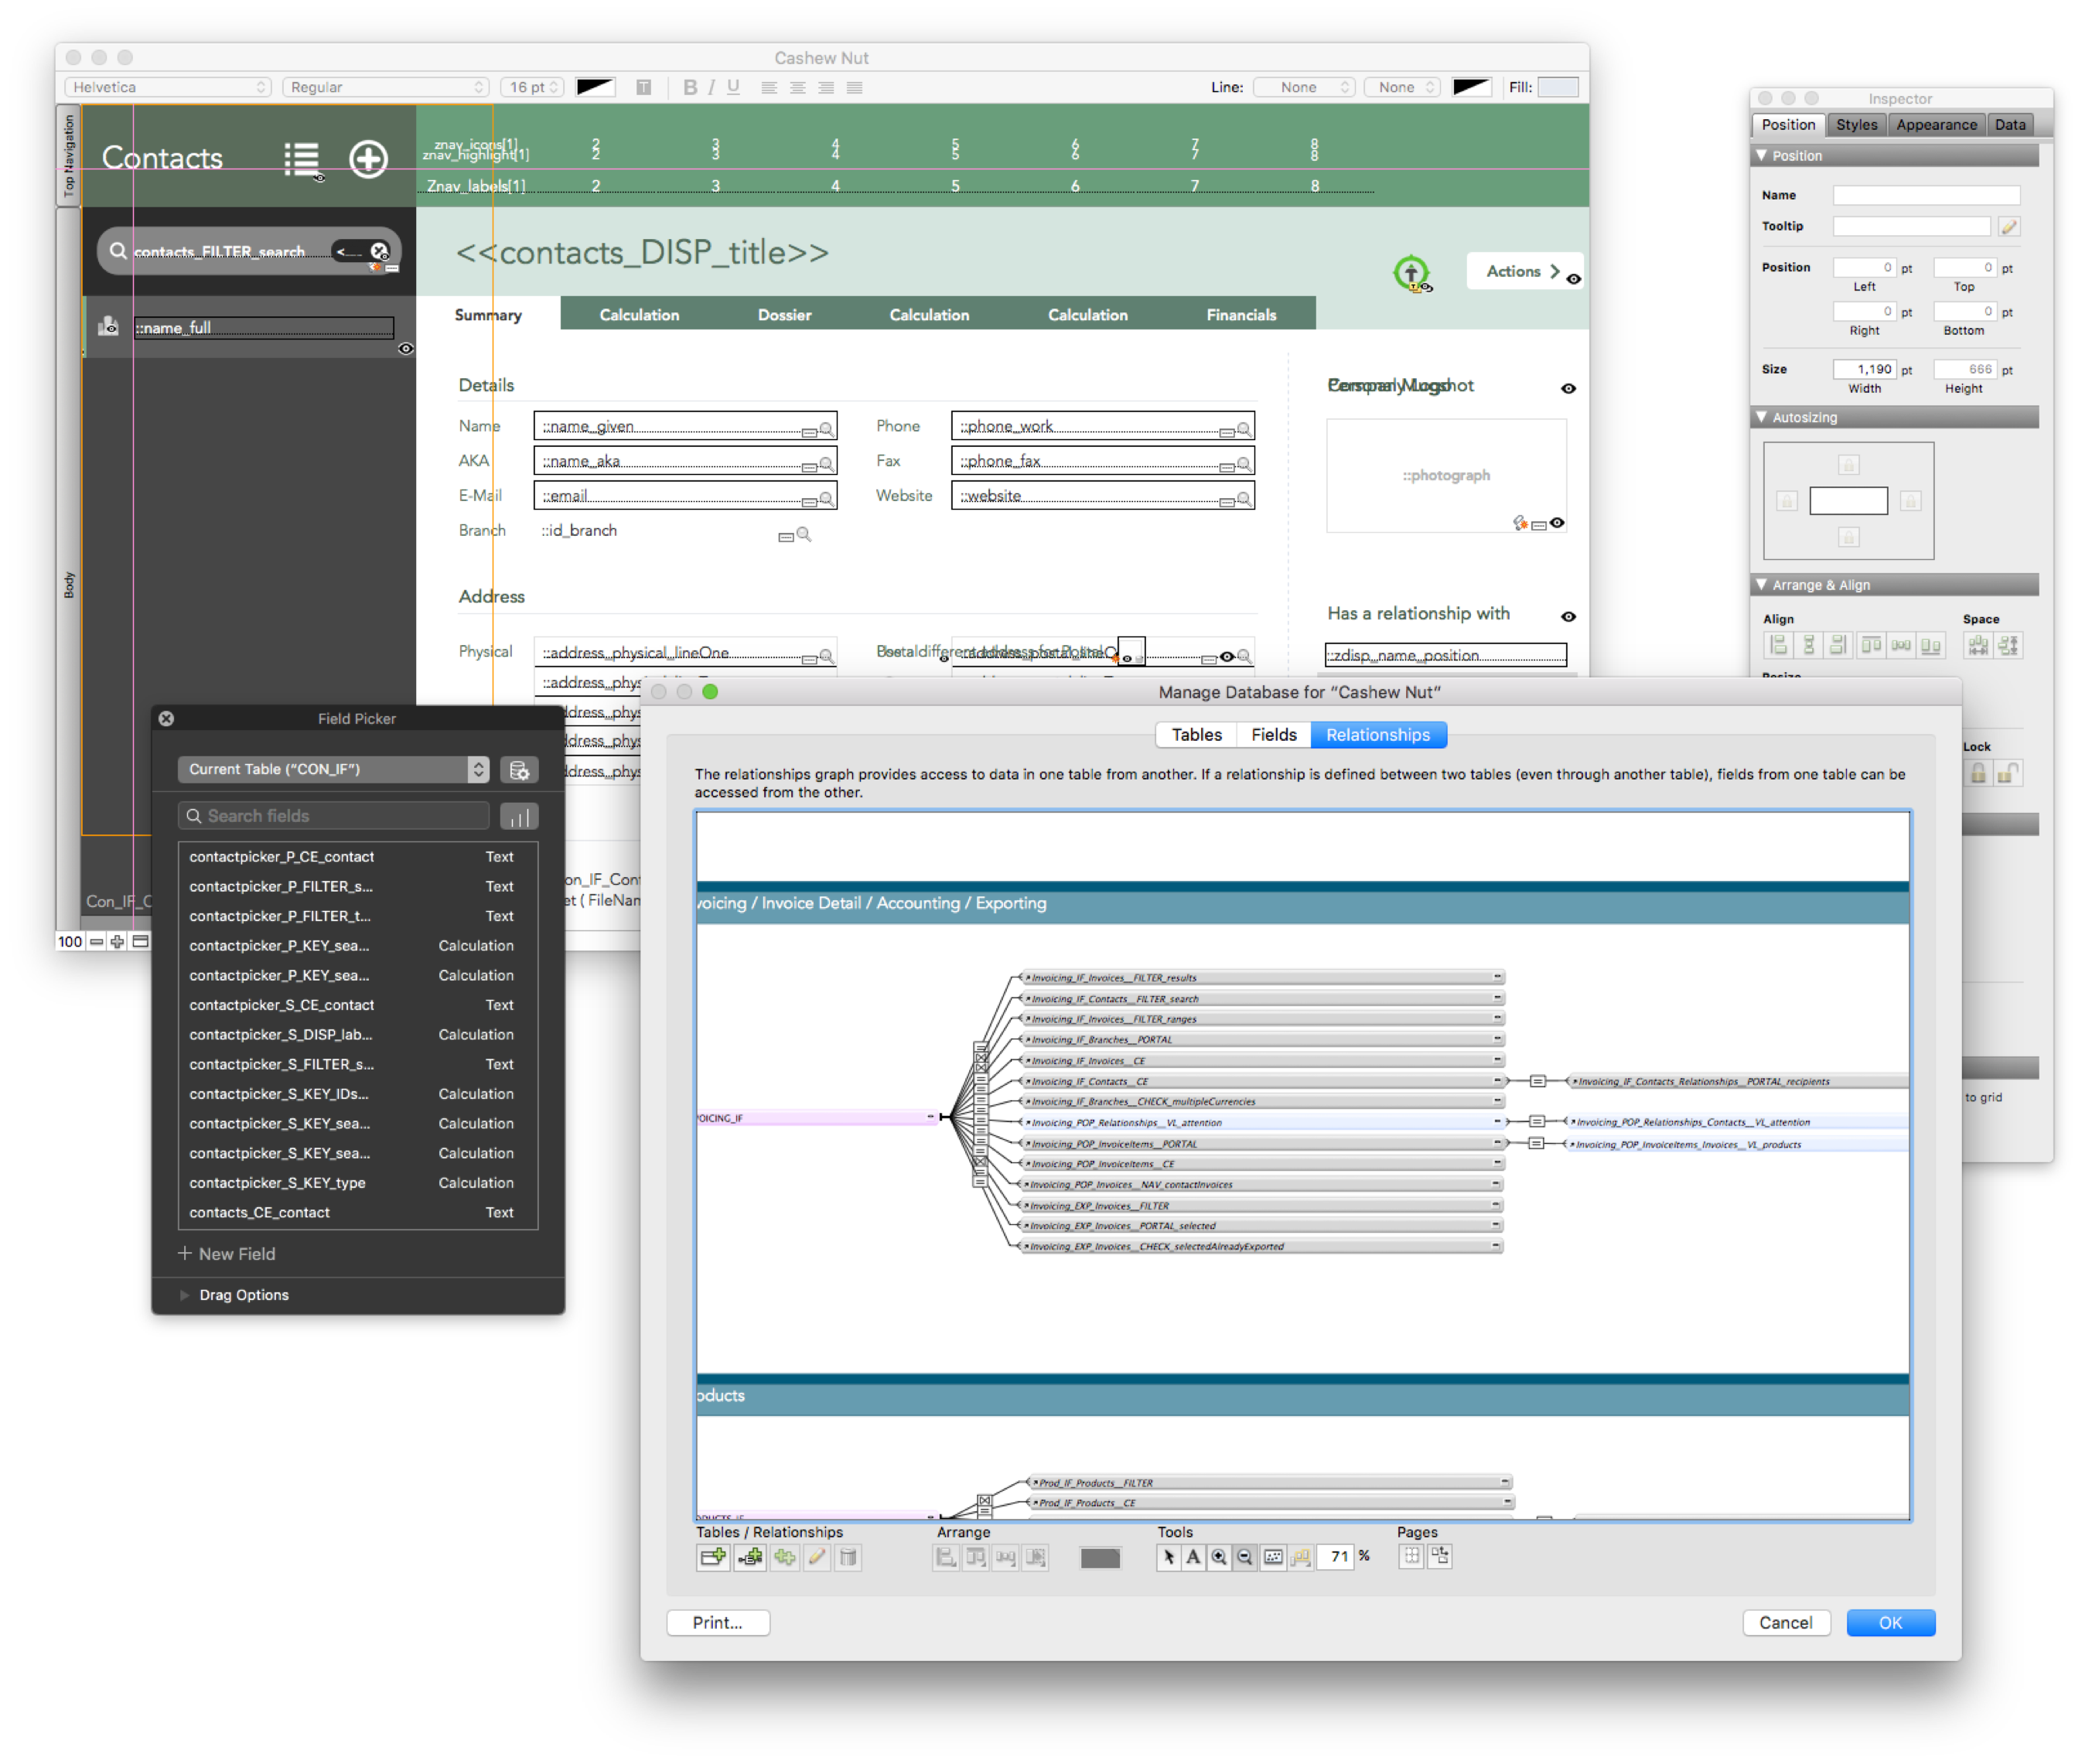Click the Italic I formatting icon
Viewport: 2075px width, 1764px height.
[711, 87]
